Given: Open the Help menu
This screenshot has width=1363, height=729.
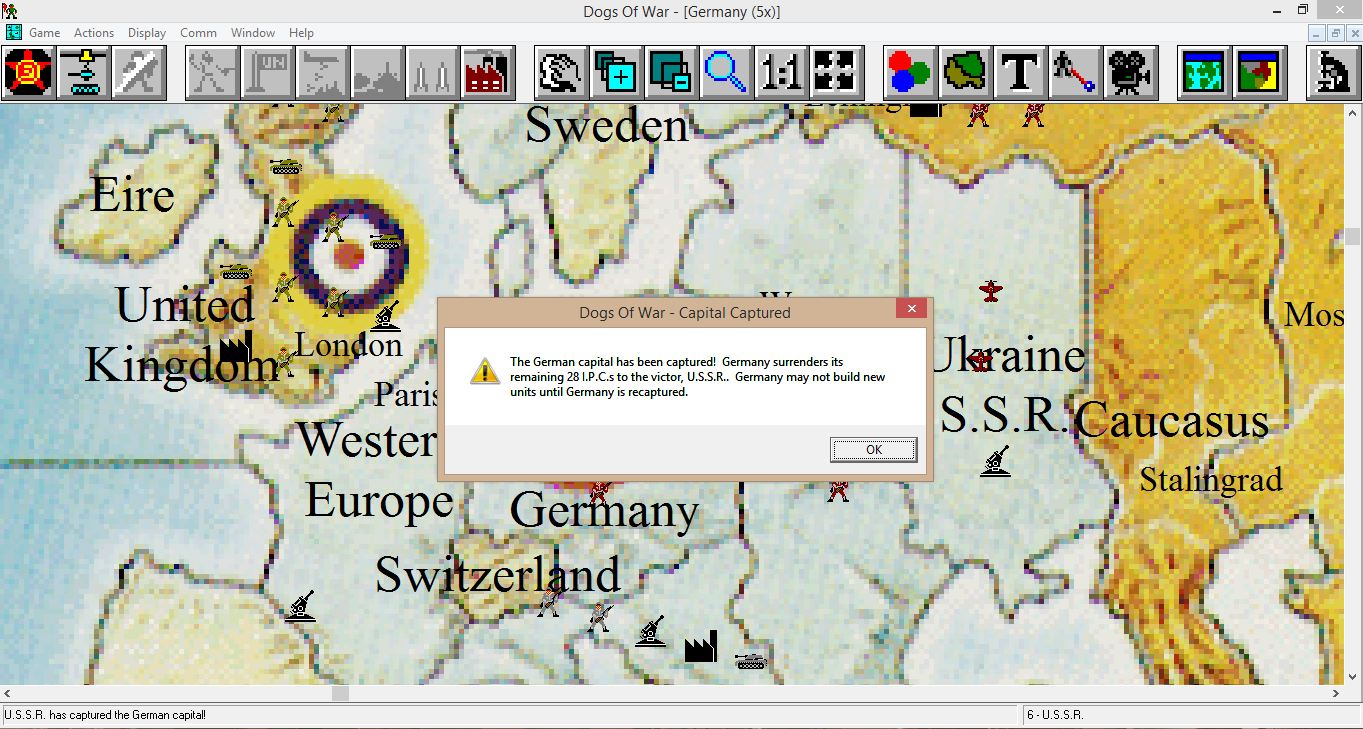Looking at the screenshot, I should [301, 33].
